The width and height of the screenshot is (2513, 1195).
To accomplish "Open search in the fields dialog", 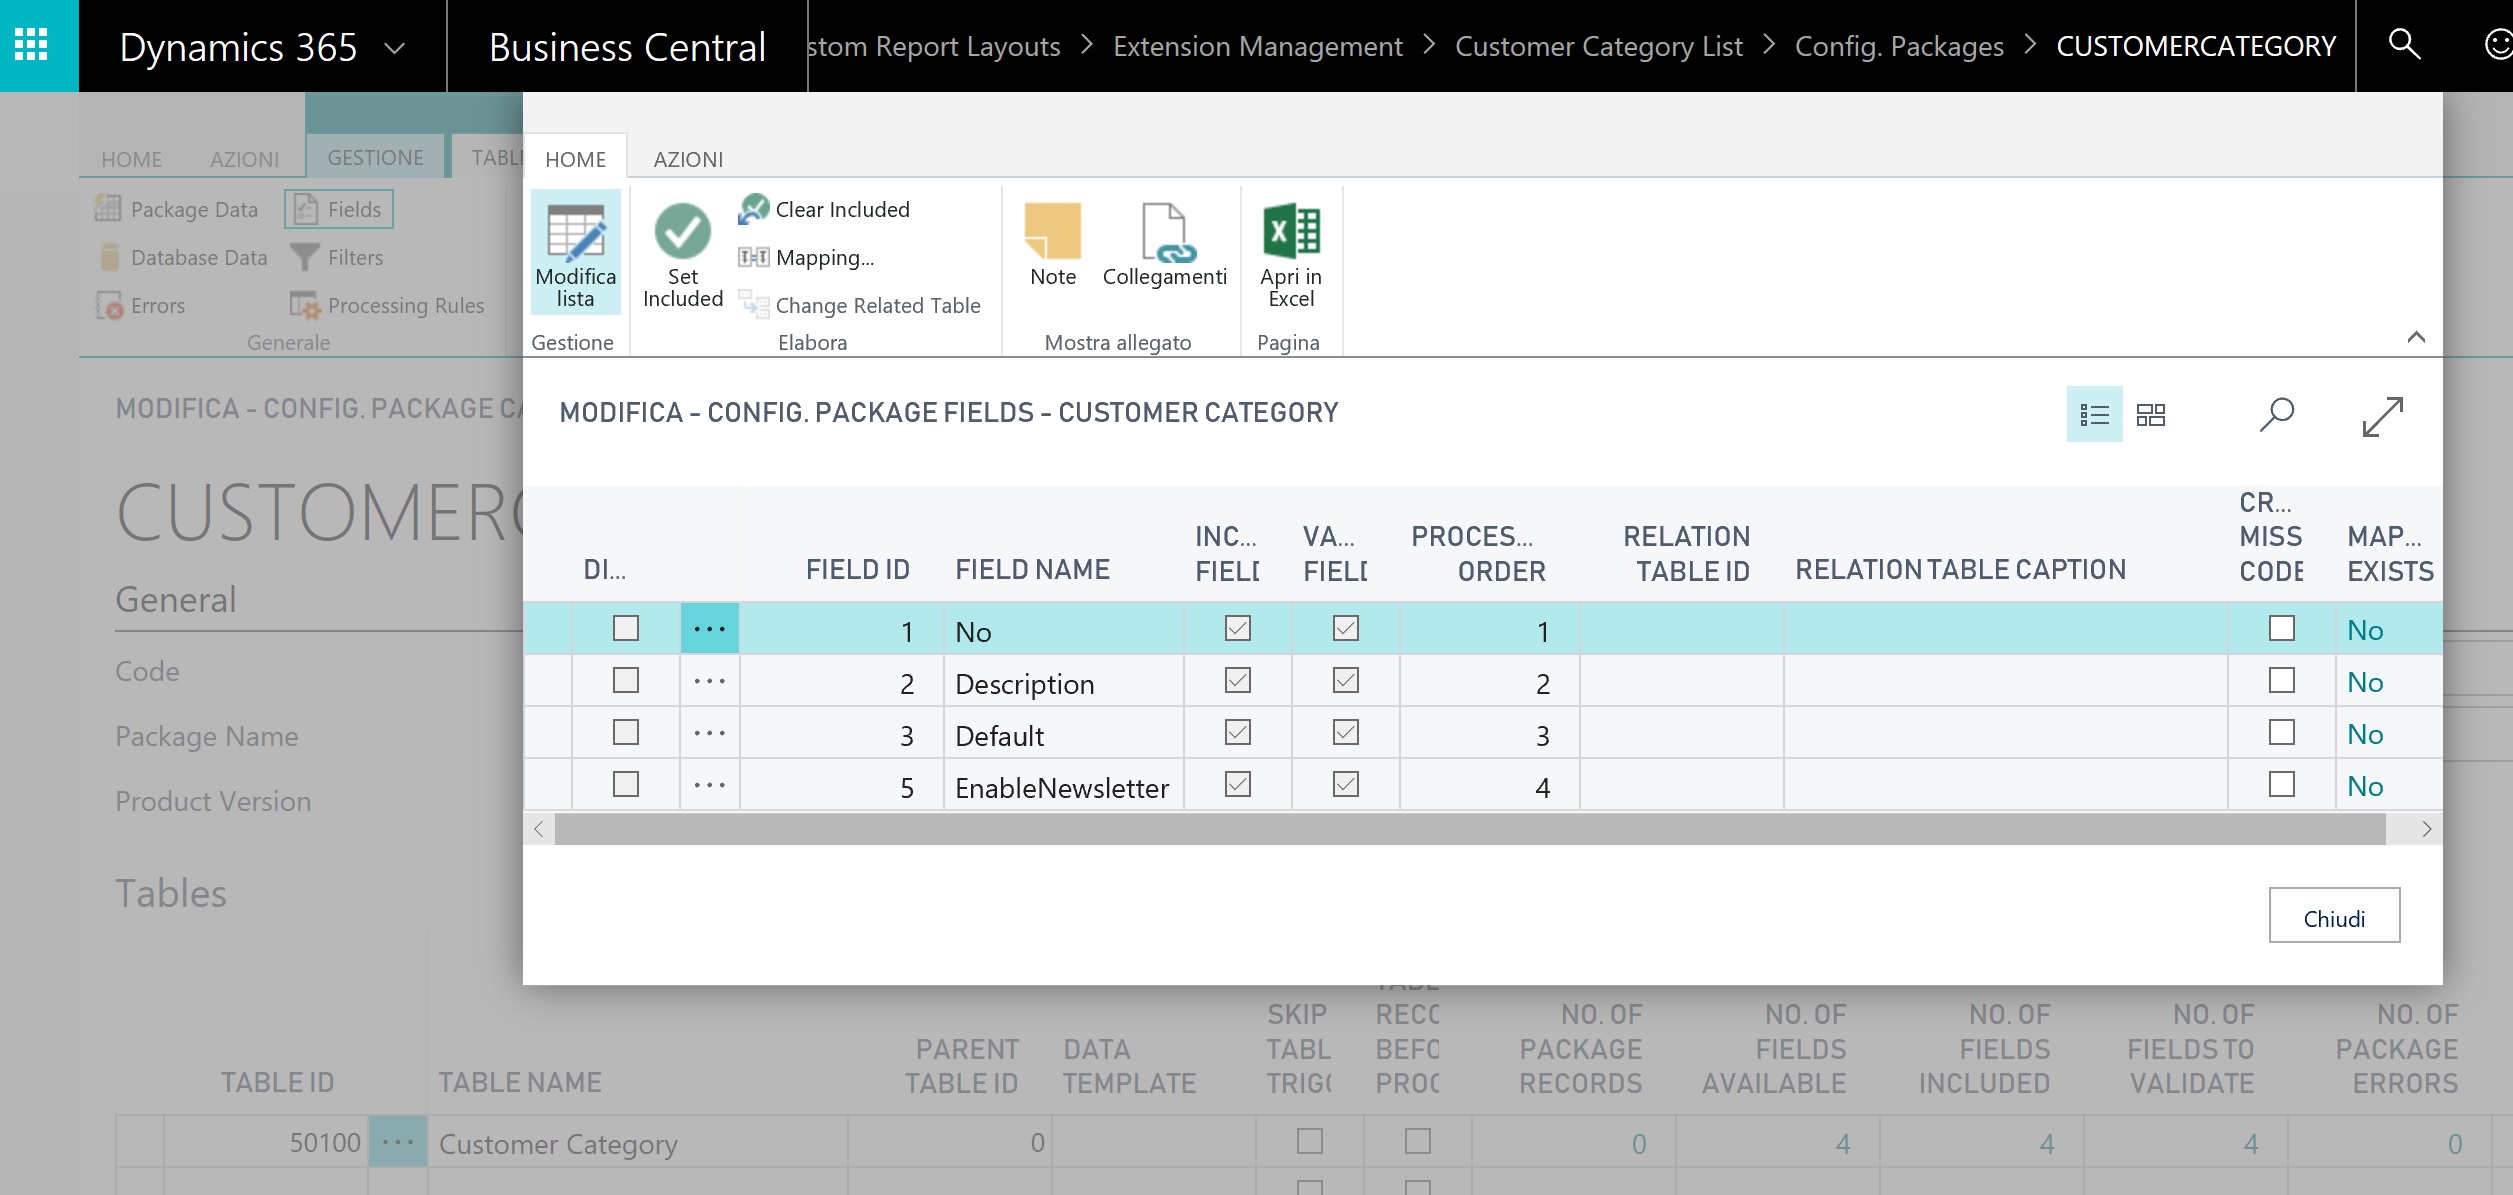I will click(x=2276, y=413).
